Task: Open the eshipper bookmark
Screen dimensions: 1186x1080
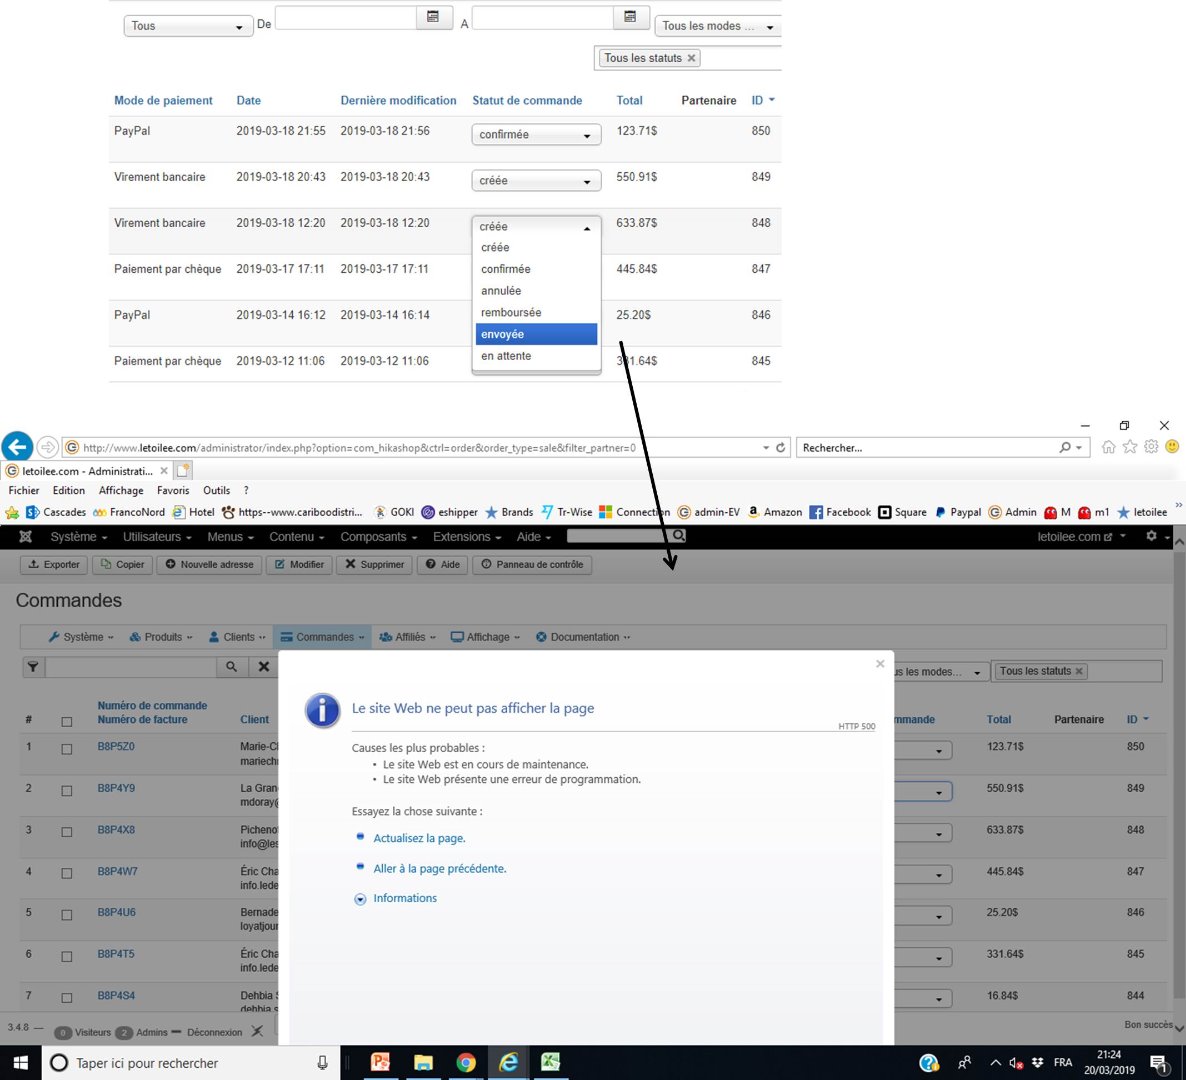Action: [x=449, y=512]
